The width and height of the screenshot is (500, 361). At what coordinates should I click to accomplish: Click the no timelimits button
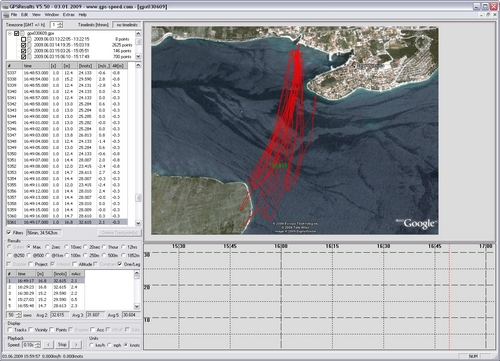coord(127,25)
